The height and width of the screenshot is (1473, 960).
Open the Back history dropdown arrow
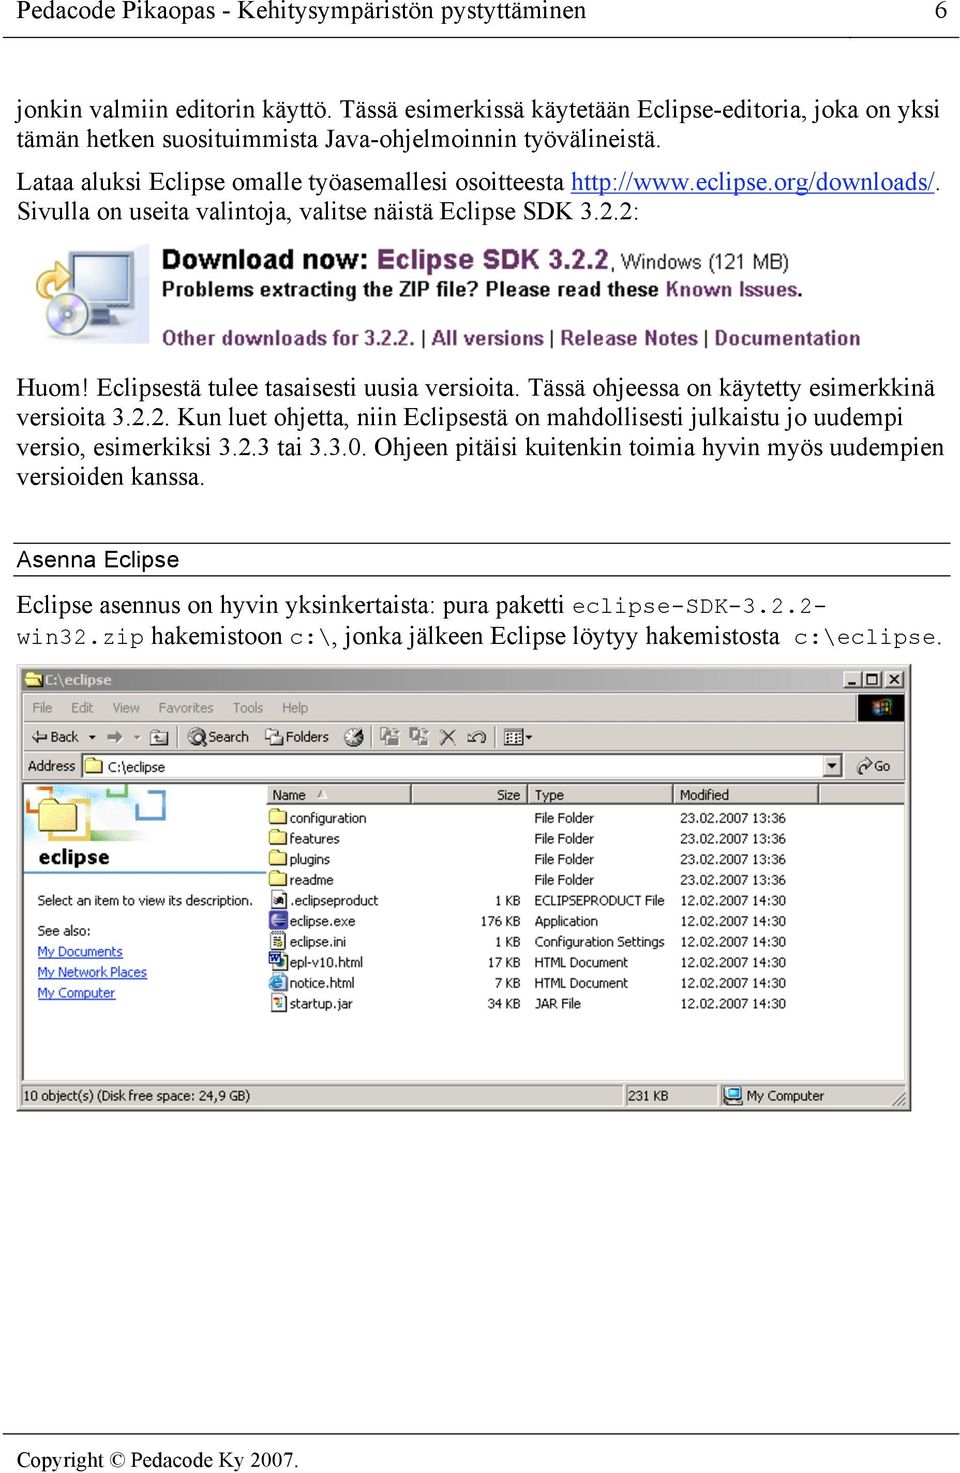(x=92, y=737)
